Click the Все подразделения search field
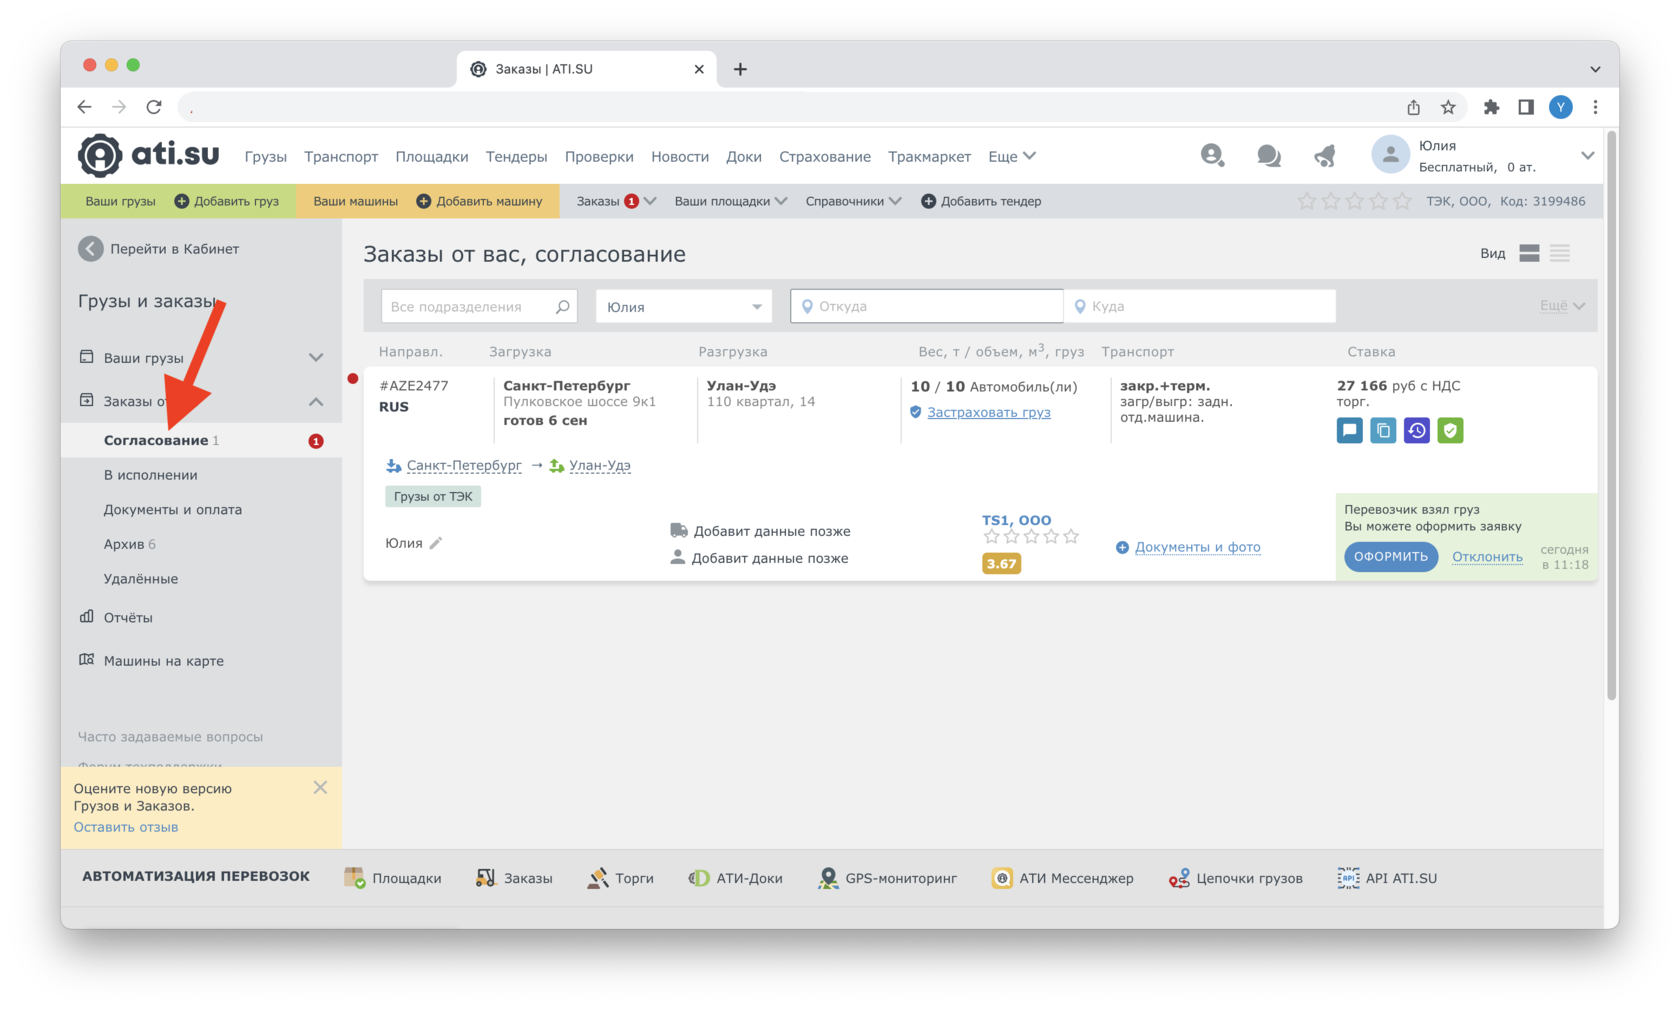The image size is (1680, 1009). (479, 307)
